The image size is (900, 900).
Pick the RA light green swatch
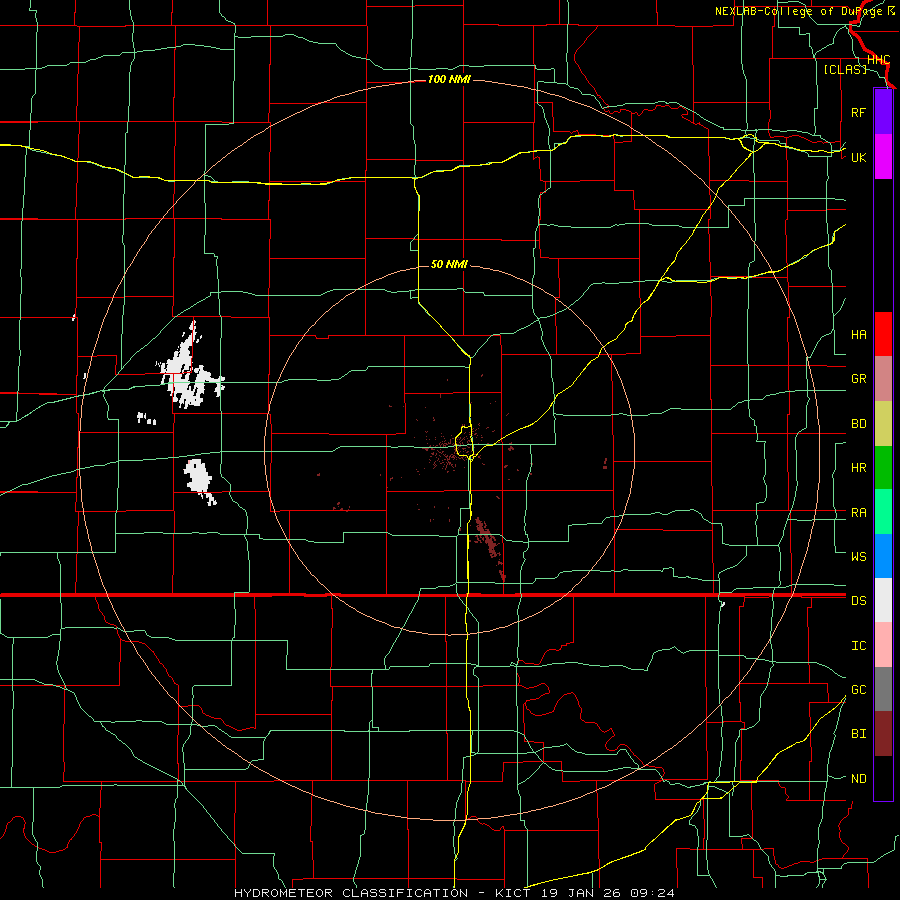coord(883,512)
